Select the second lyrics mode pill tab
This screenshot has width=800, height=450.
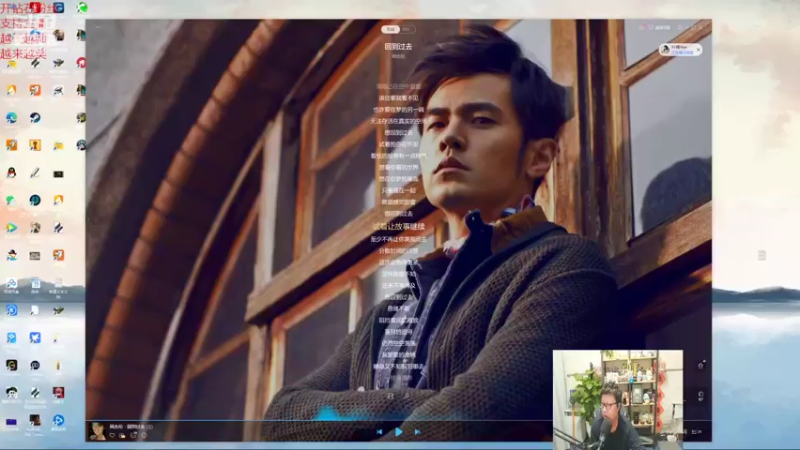[x=407, y=29]
